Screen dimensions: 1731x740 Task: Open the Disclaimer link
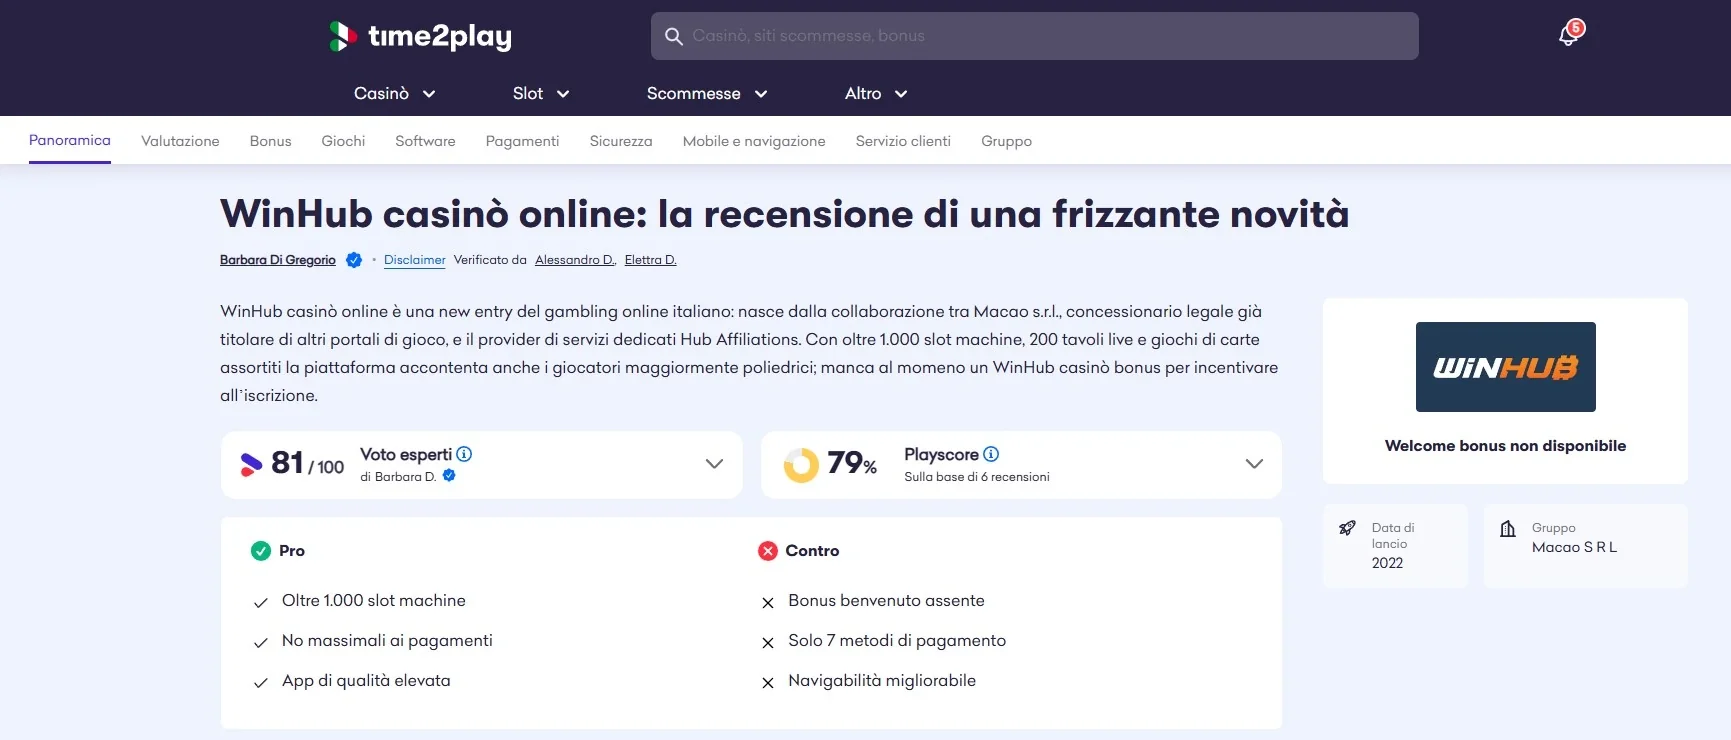point(415,260)
